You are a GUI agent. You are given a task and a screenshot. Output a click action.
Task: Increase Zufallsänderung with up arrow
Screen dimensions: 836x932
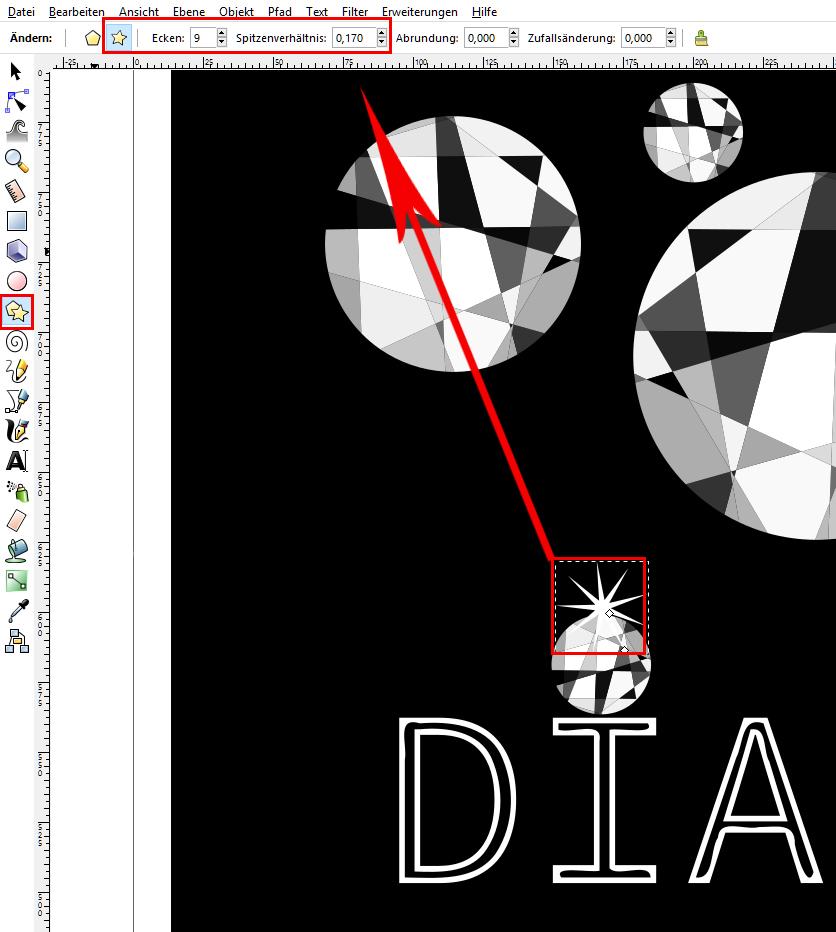pos(671,33)
